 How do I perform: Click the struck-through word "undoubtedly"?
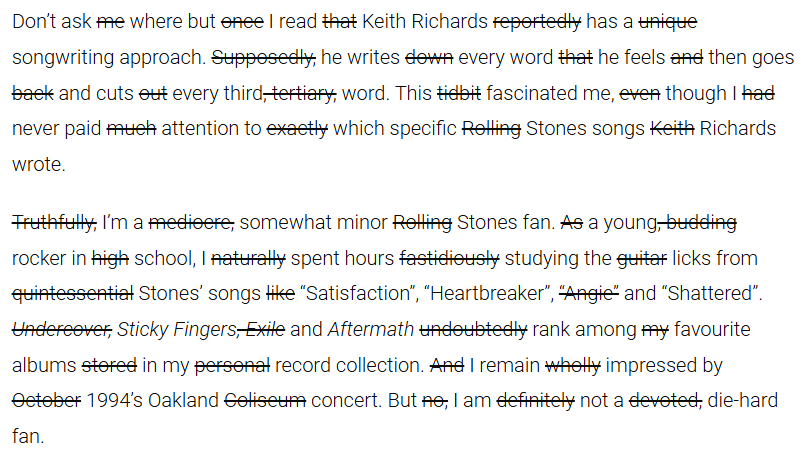(473, 330)
